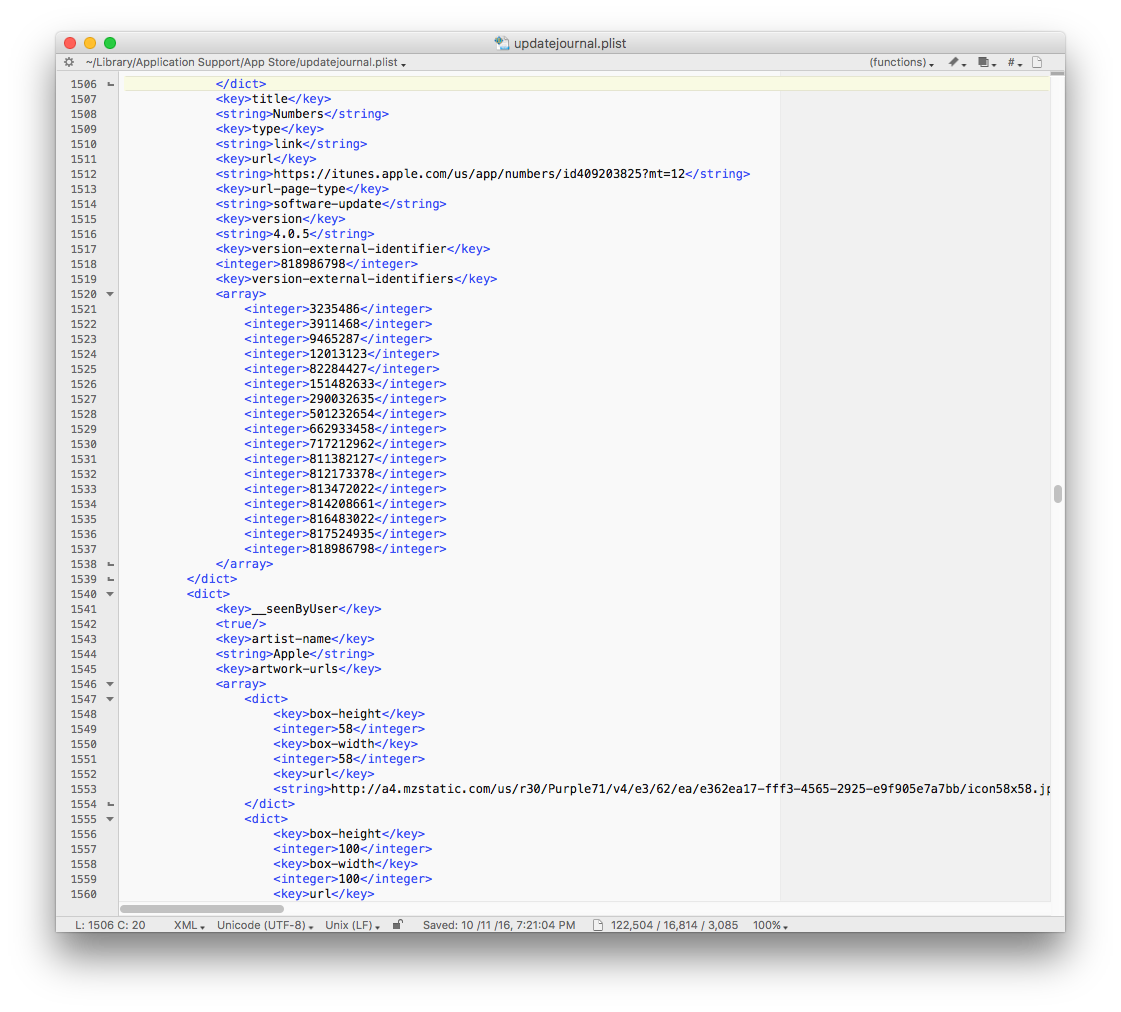Click integer 3911468 on line 1522
This screenshot has width=1121, height=1012.
coord(335,324)
